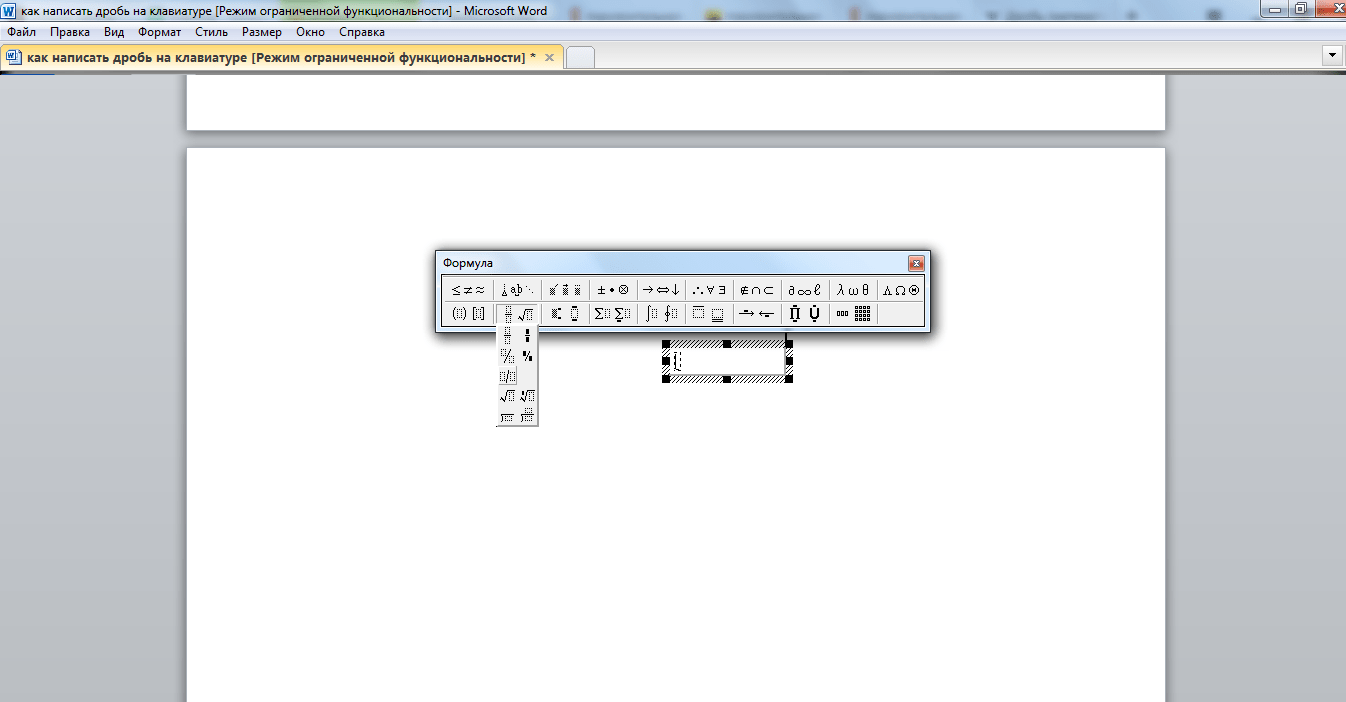
Task: Insert the nth root template
Action: click(527, 396)
